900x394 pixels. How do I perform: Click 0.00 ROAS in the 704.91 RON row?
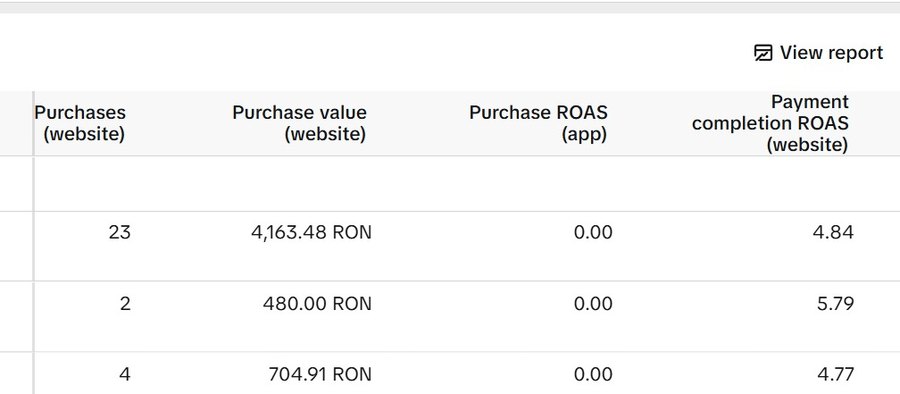[593, 374]
